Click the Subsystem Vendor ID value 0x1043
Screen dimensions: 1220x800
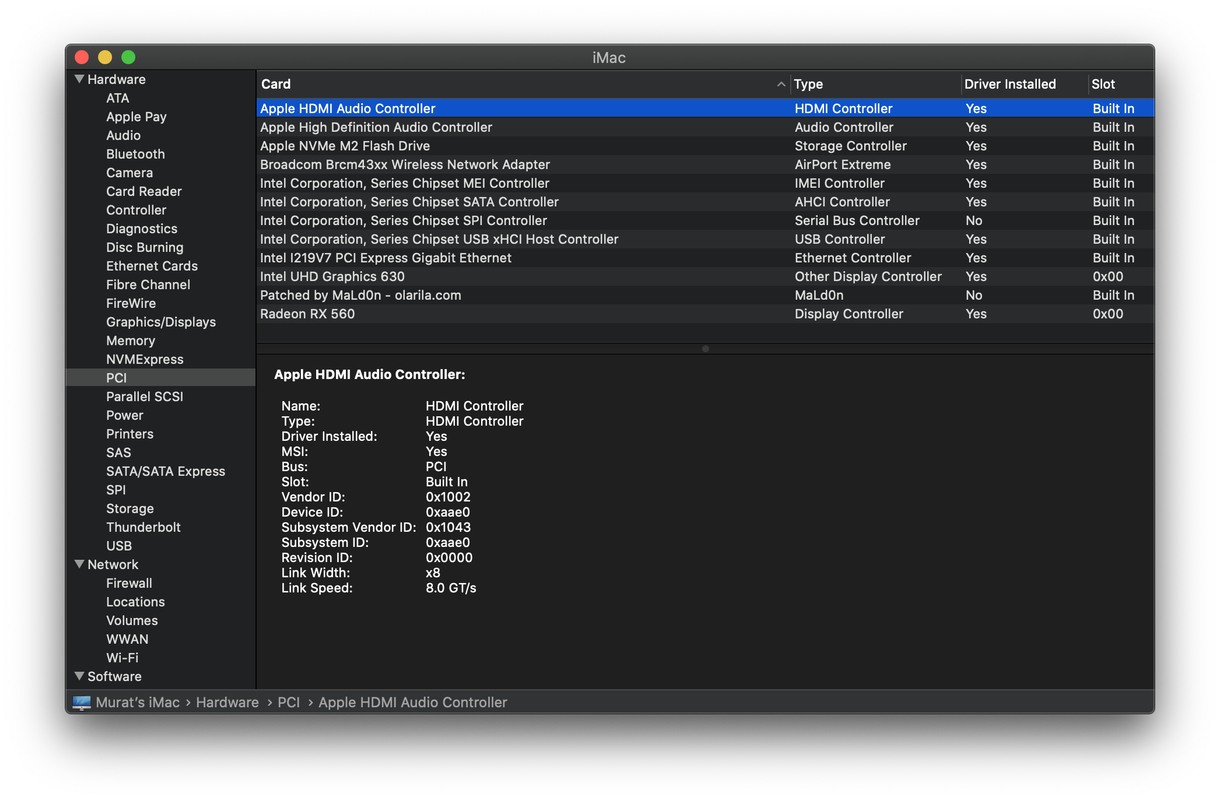pyautogui.click(x=448, y=527)
